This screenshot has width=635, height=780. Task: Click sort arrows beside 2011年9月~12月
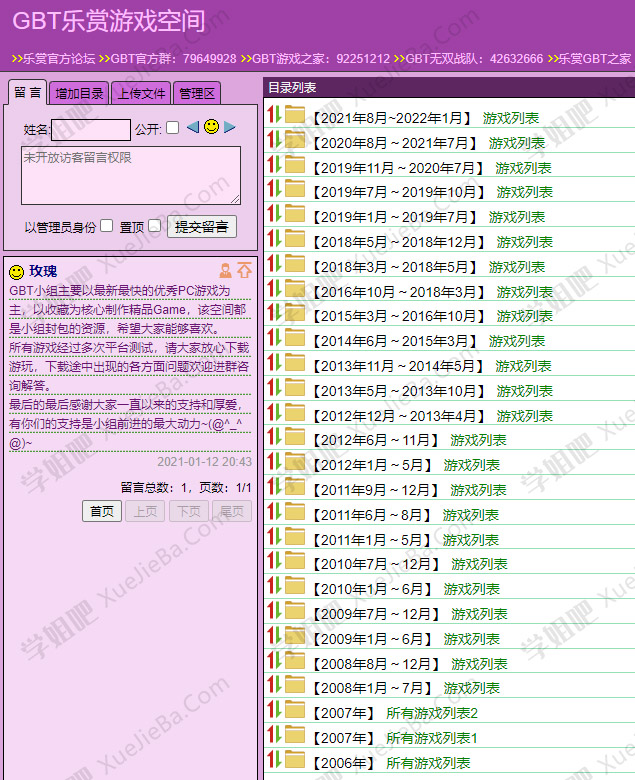pos(274,486)
